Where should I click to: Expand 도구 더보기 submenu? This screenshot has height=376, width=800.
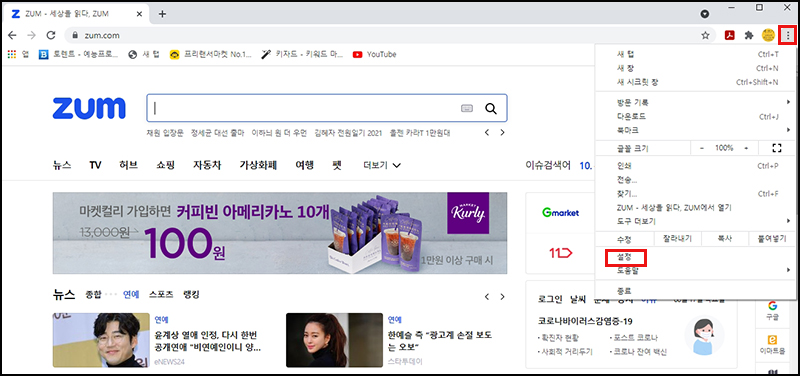695,221
